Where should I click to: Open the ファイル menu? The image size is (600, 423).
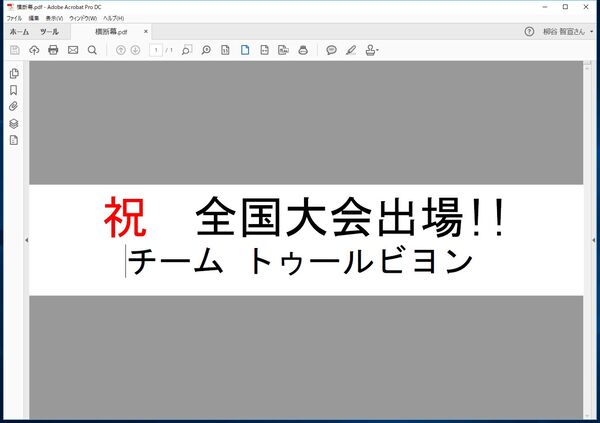14,18
